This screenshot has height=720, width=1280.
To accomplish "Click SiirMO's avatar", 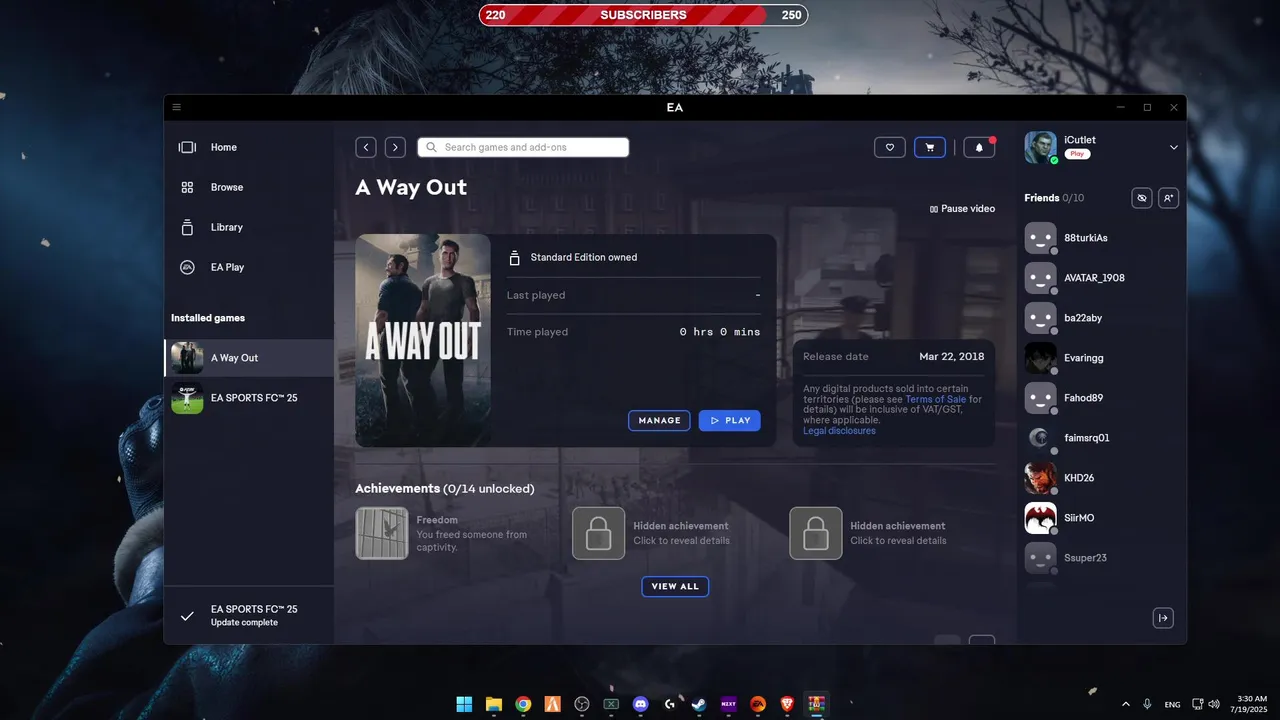I will pos(1040,518).
